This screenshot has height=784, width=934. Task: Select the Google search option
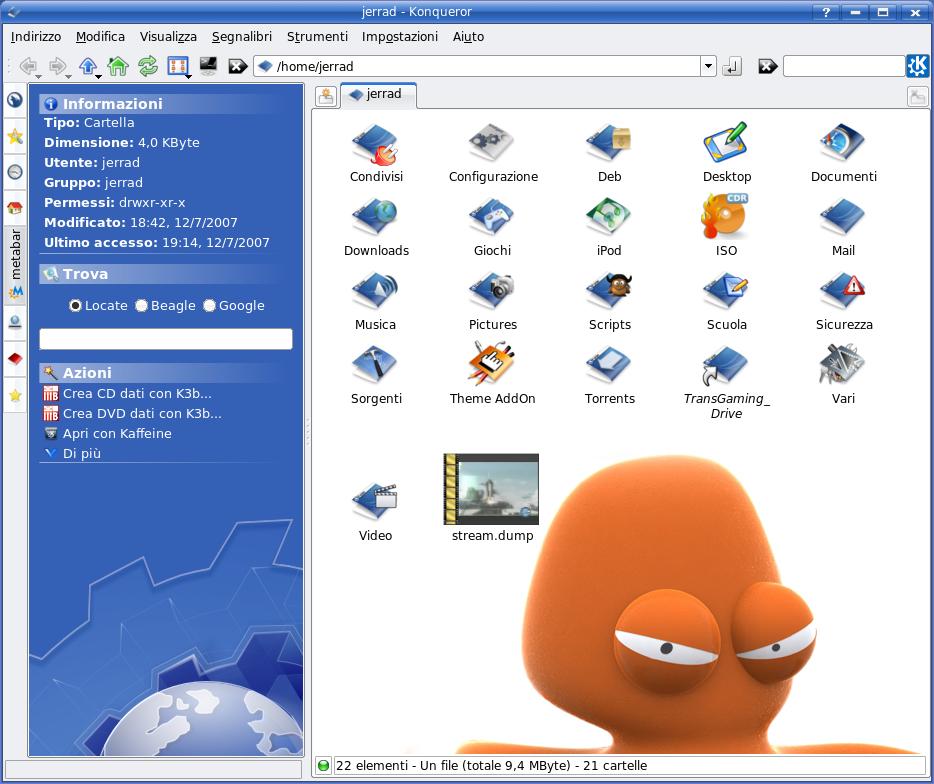[x=234, y=306]
